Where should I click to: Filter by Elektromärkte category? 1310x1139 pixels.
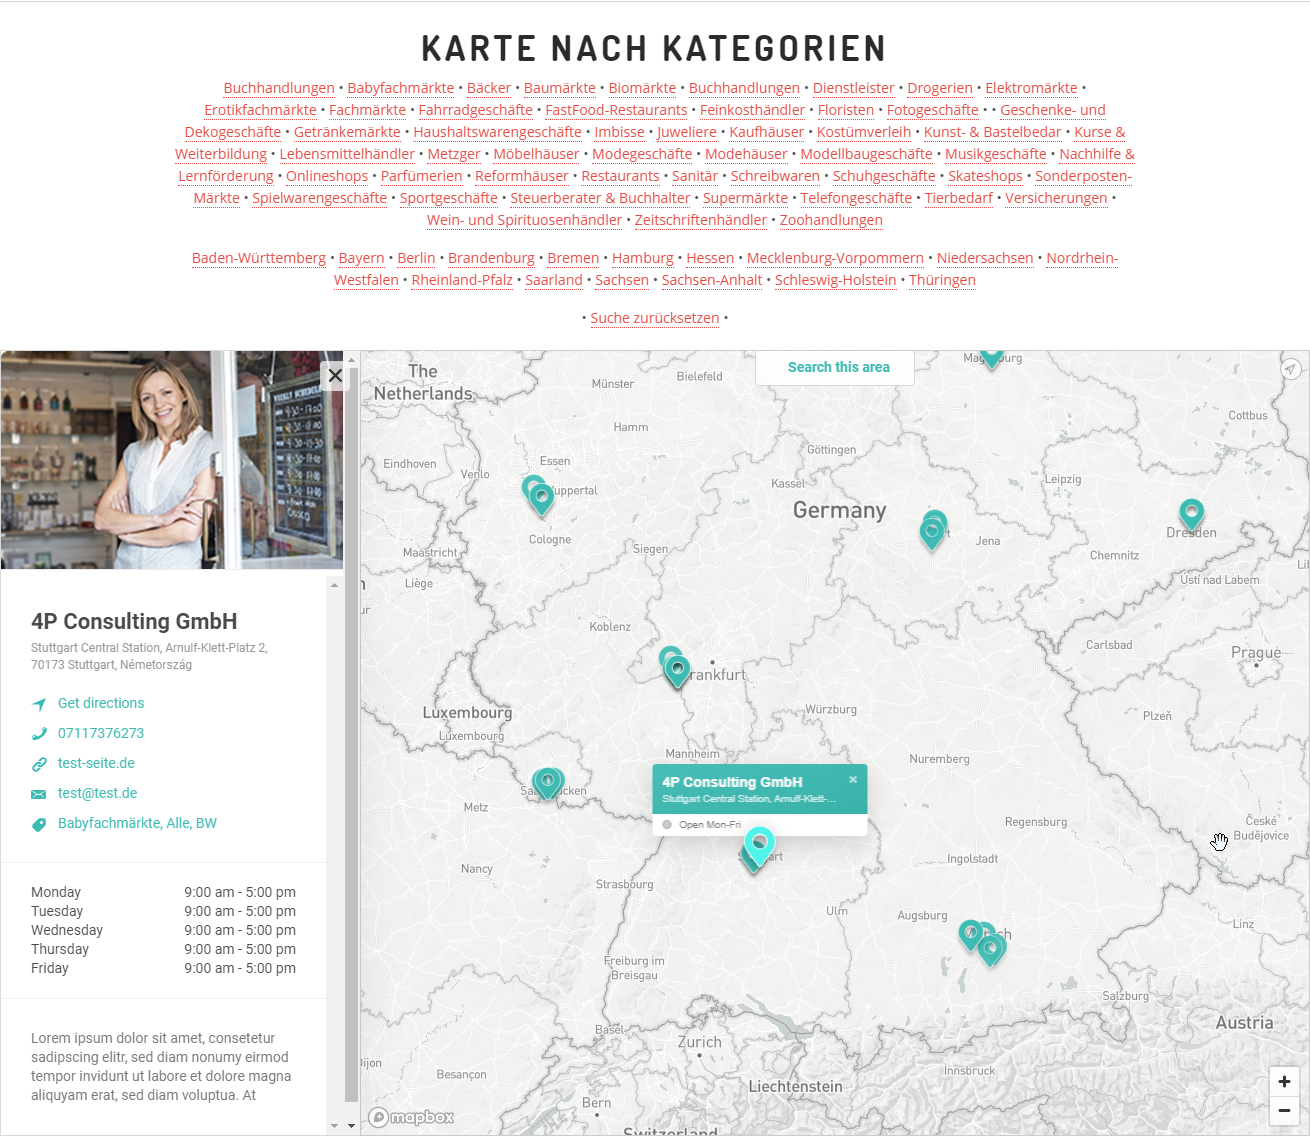pyautogui.click(x=1032, y=88)
